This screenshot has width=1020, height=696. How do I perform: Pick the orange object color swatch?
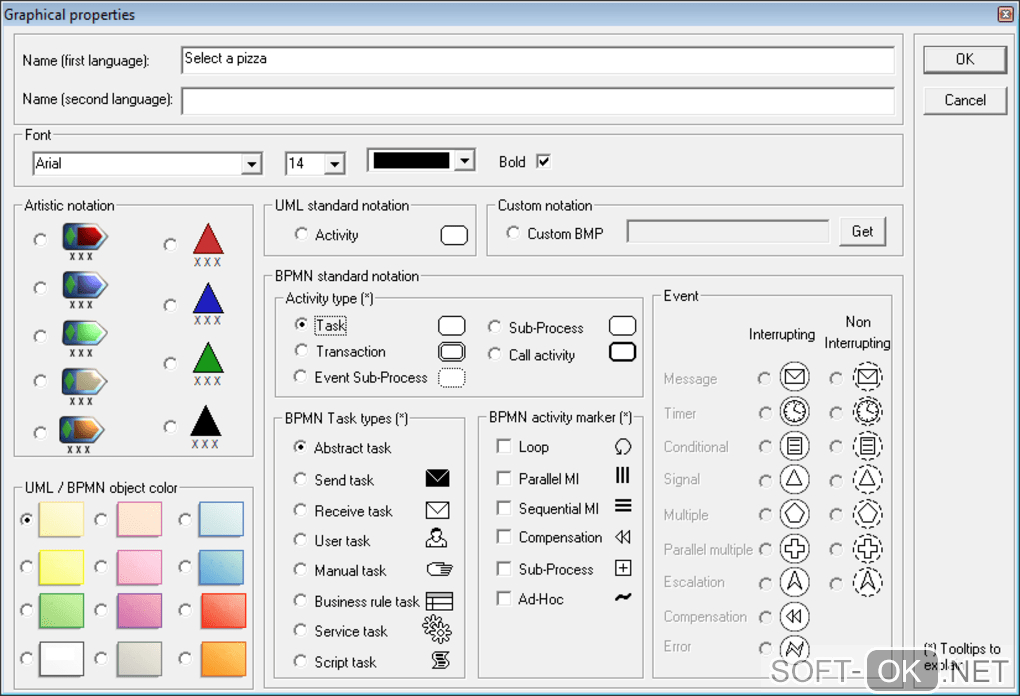(223, 659)
